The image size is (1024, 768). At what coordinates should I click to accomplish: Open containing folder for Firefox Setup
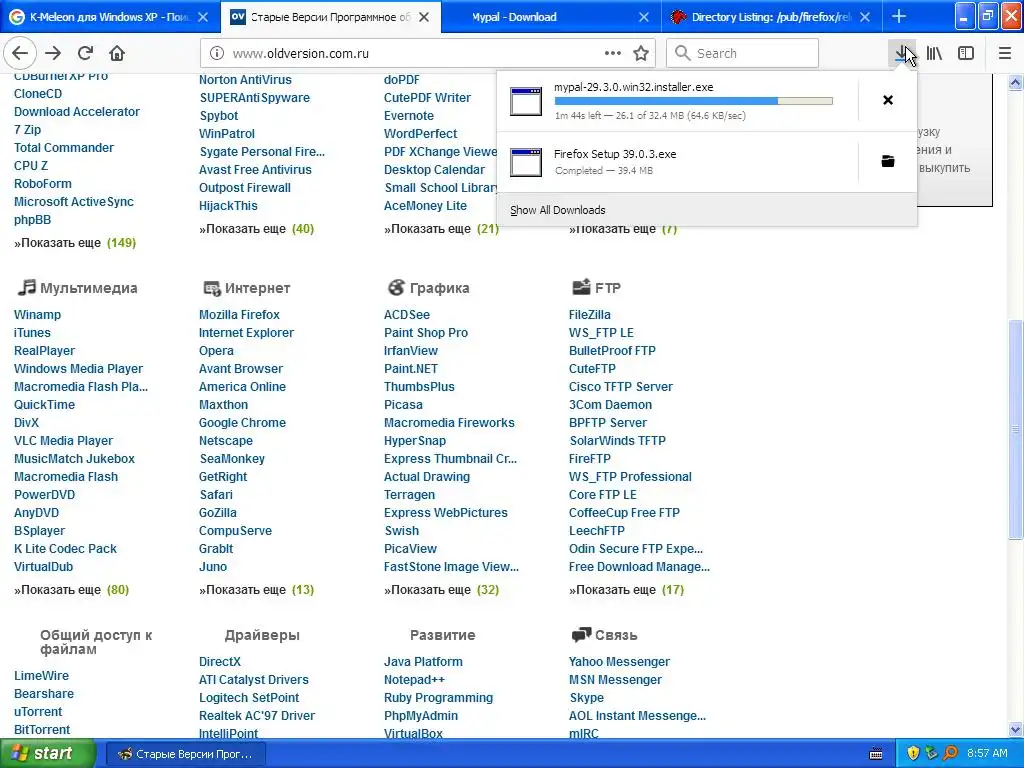888,161
